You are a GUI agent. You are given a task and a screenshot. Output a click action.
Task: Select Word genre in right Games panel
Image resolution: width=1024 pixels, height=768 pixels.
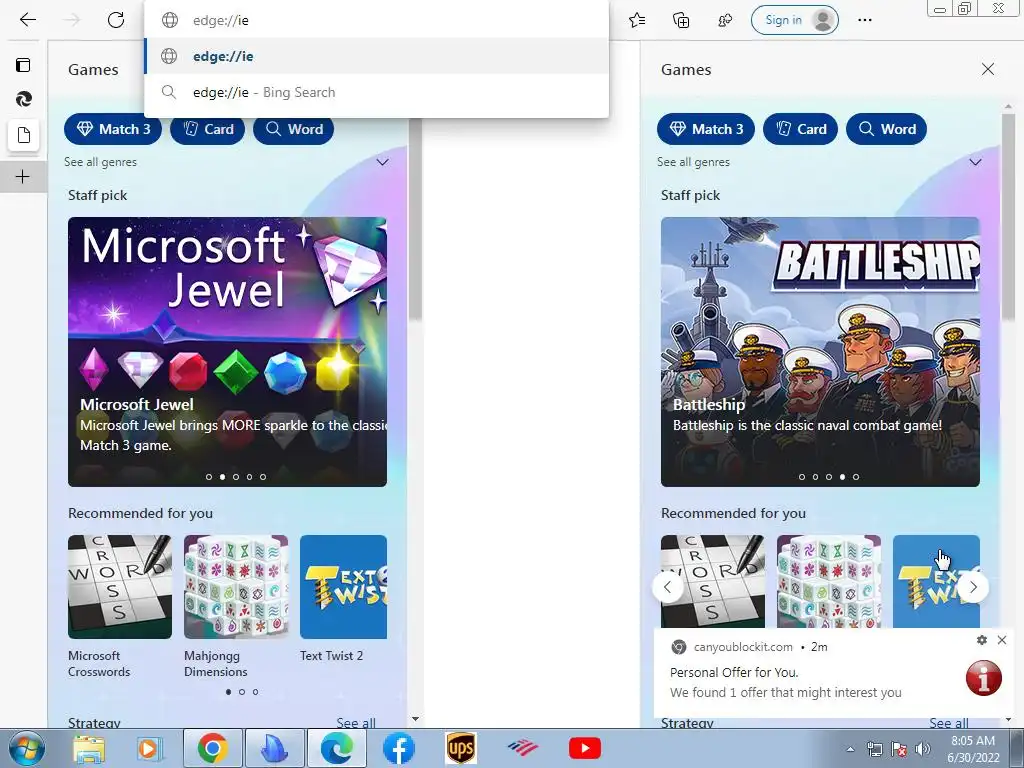point(886,129)
